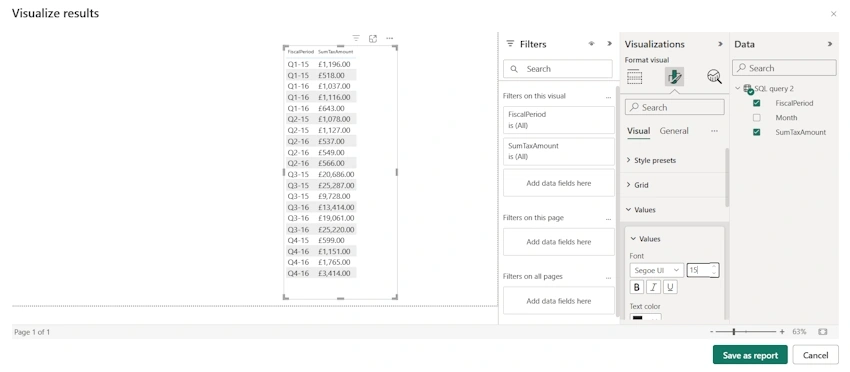850x372 pixels.
Task: Increase font size with the up stepper
Action: click(714, 266)
